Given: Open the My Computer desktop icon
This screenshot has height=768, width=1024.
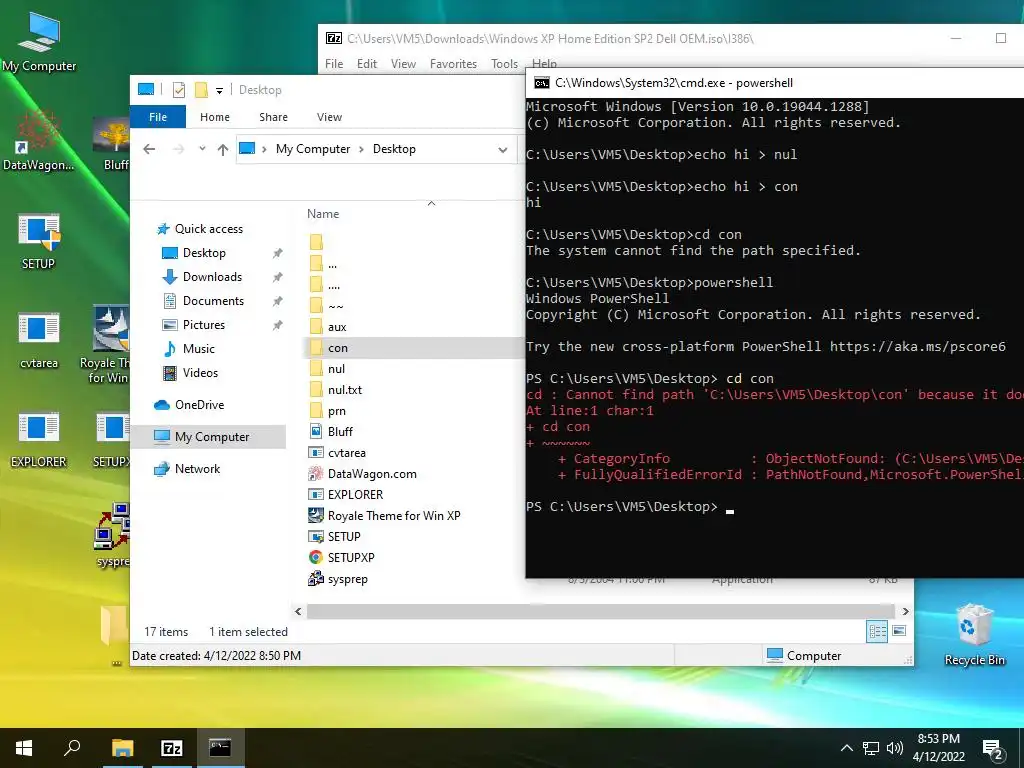Looking at the screenshot, I should 39,42.
